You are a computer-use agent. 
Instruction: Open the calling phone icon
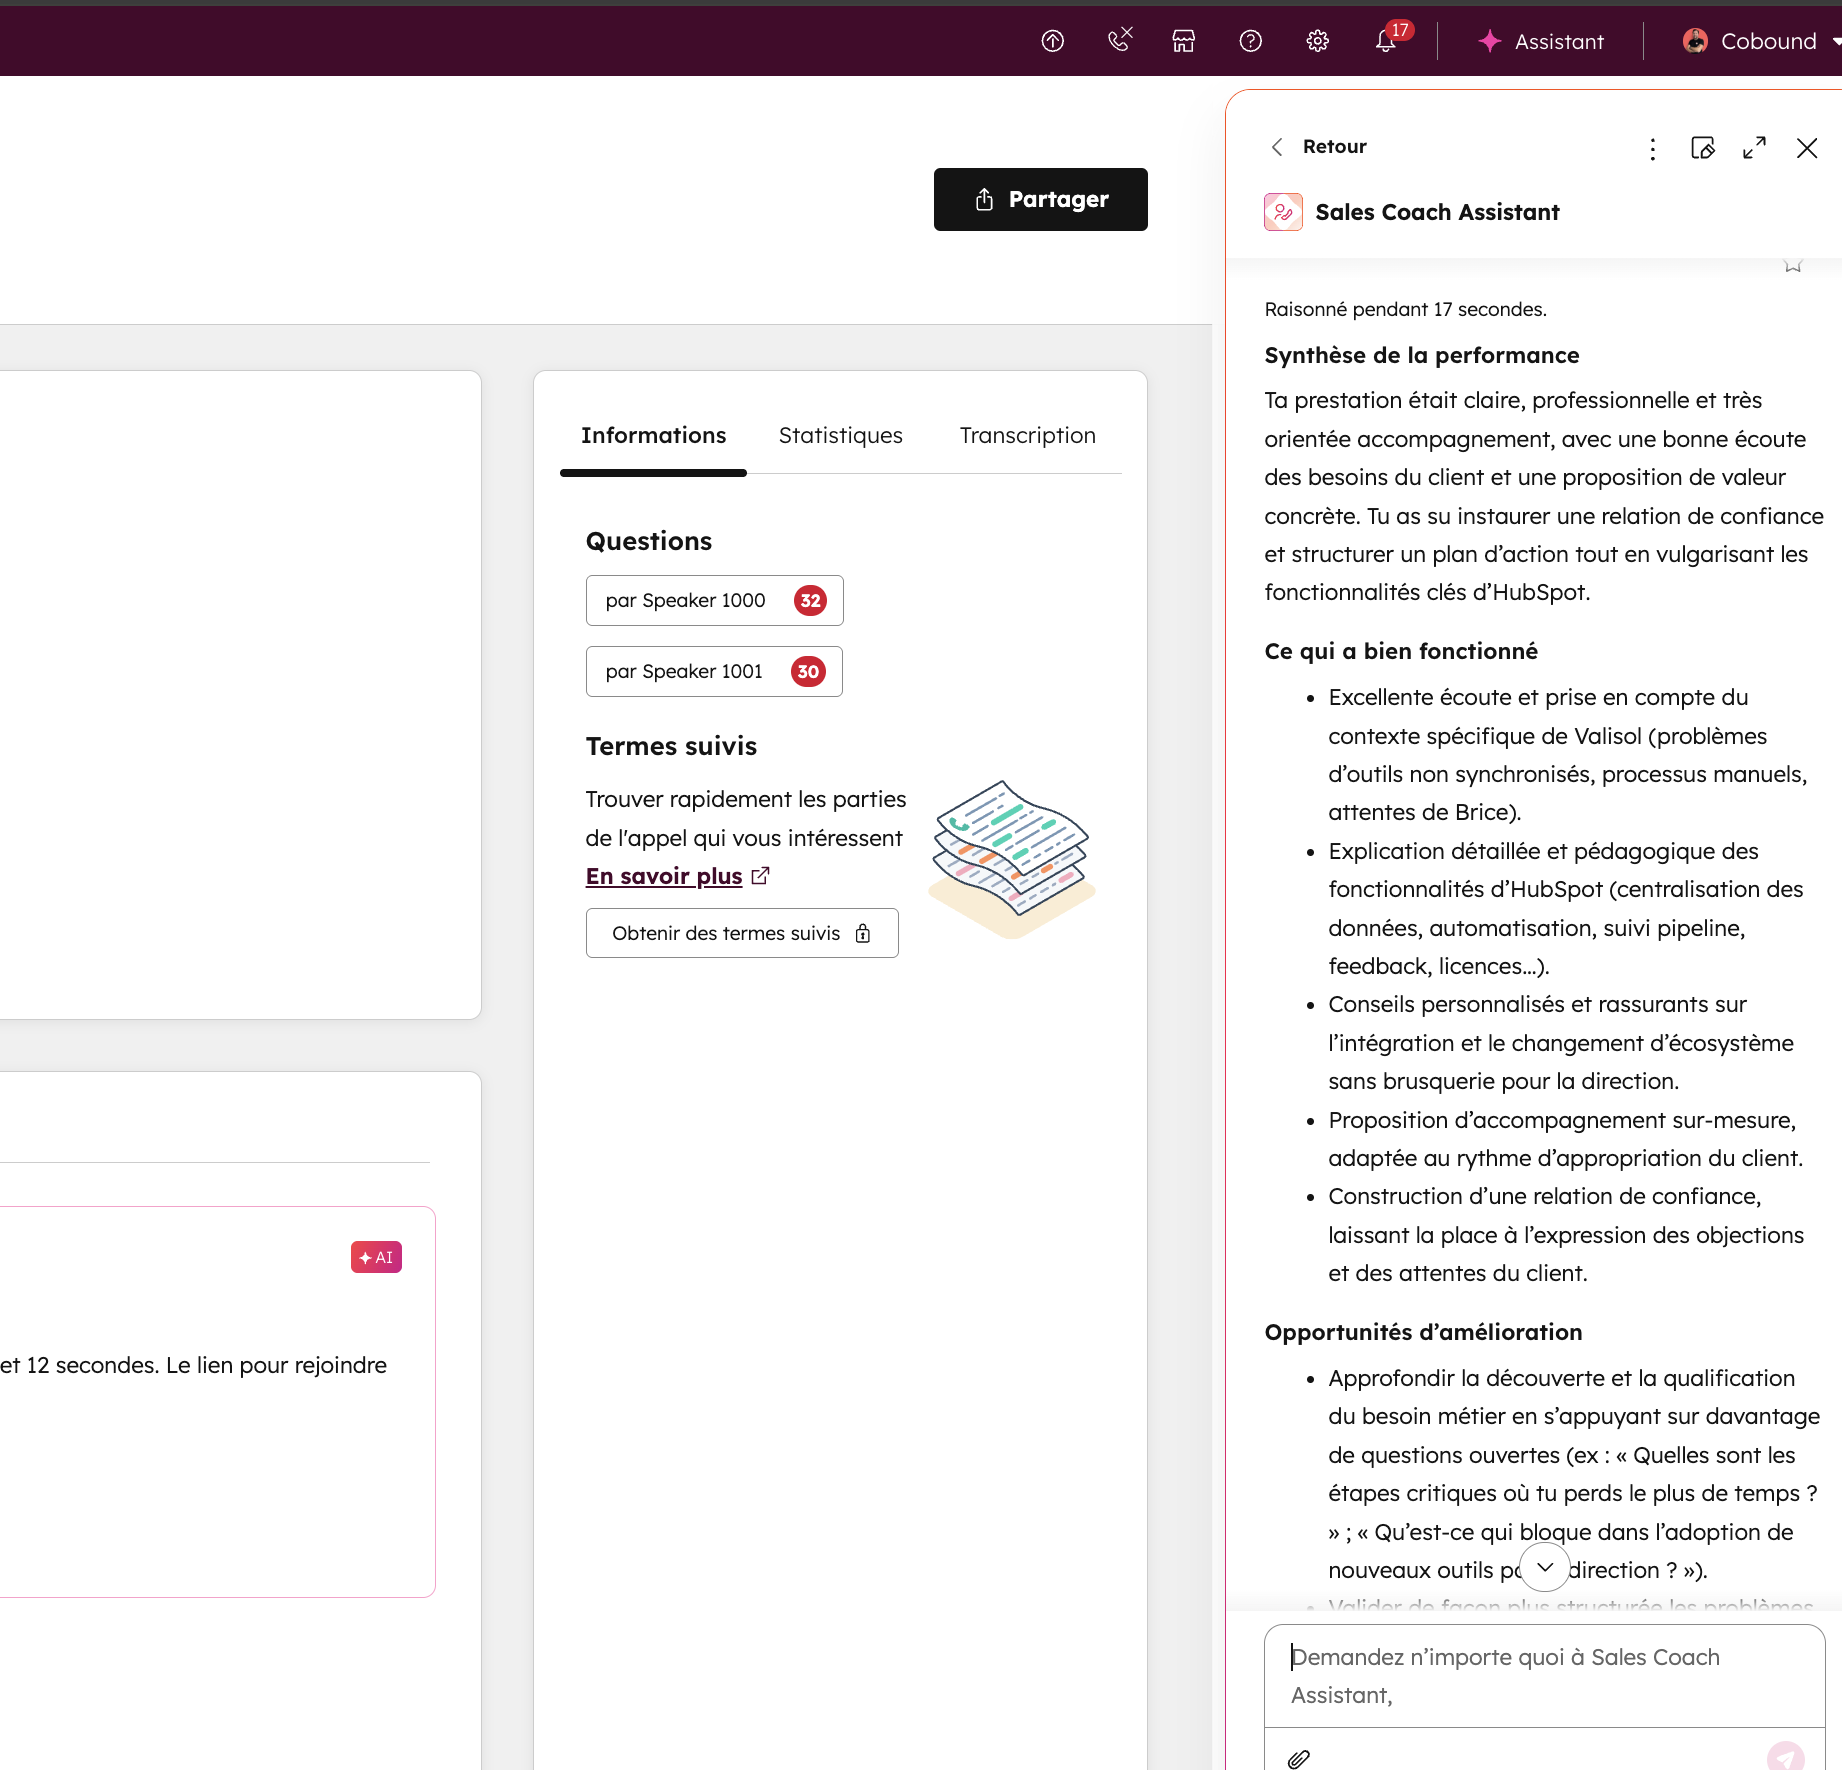[1119, 41]
